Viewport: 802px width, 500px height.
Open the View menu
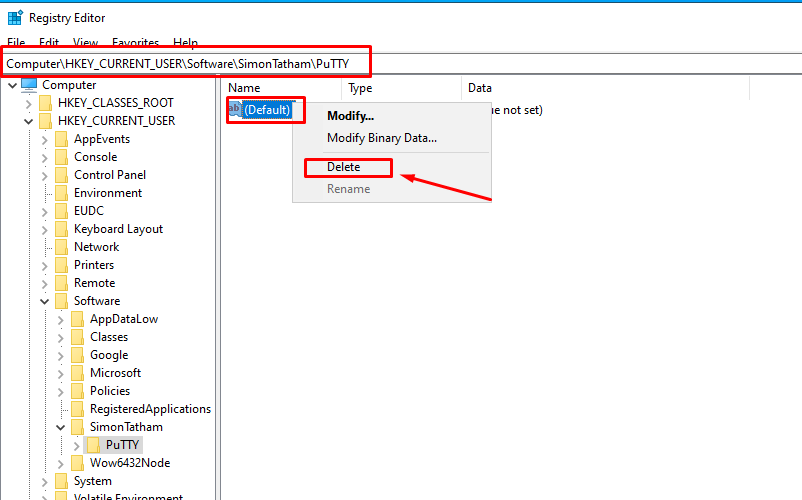[x=85, y=42]
